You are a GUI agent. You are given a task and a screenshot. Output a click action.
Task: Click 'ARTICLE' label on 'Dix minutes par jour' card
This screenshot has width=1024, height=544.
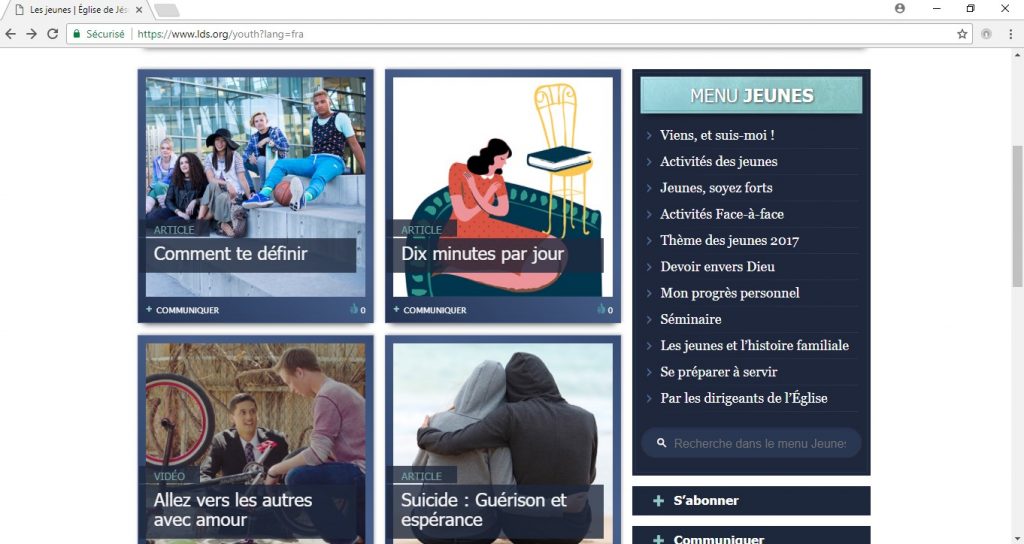click(421, 230)
